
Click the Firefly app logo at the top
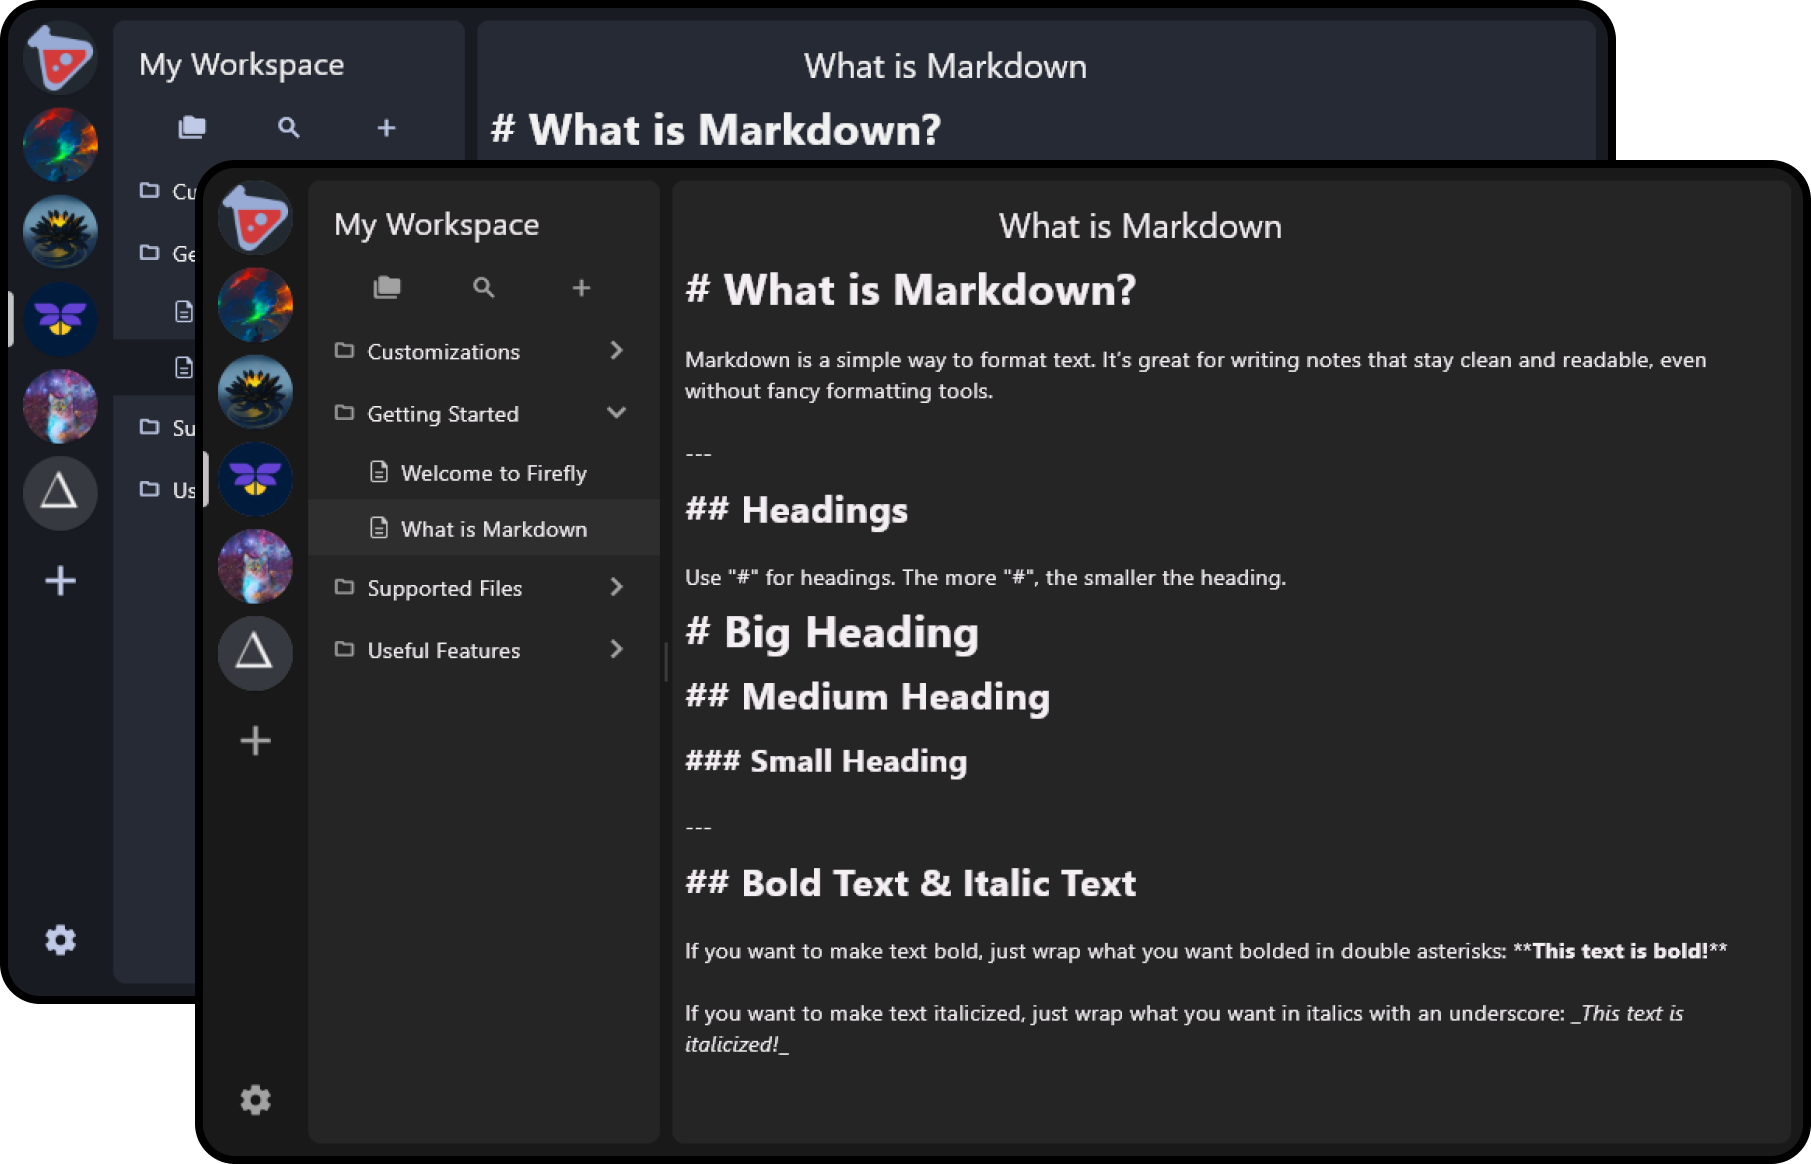click(x=255, y=216)
